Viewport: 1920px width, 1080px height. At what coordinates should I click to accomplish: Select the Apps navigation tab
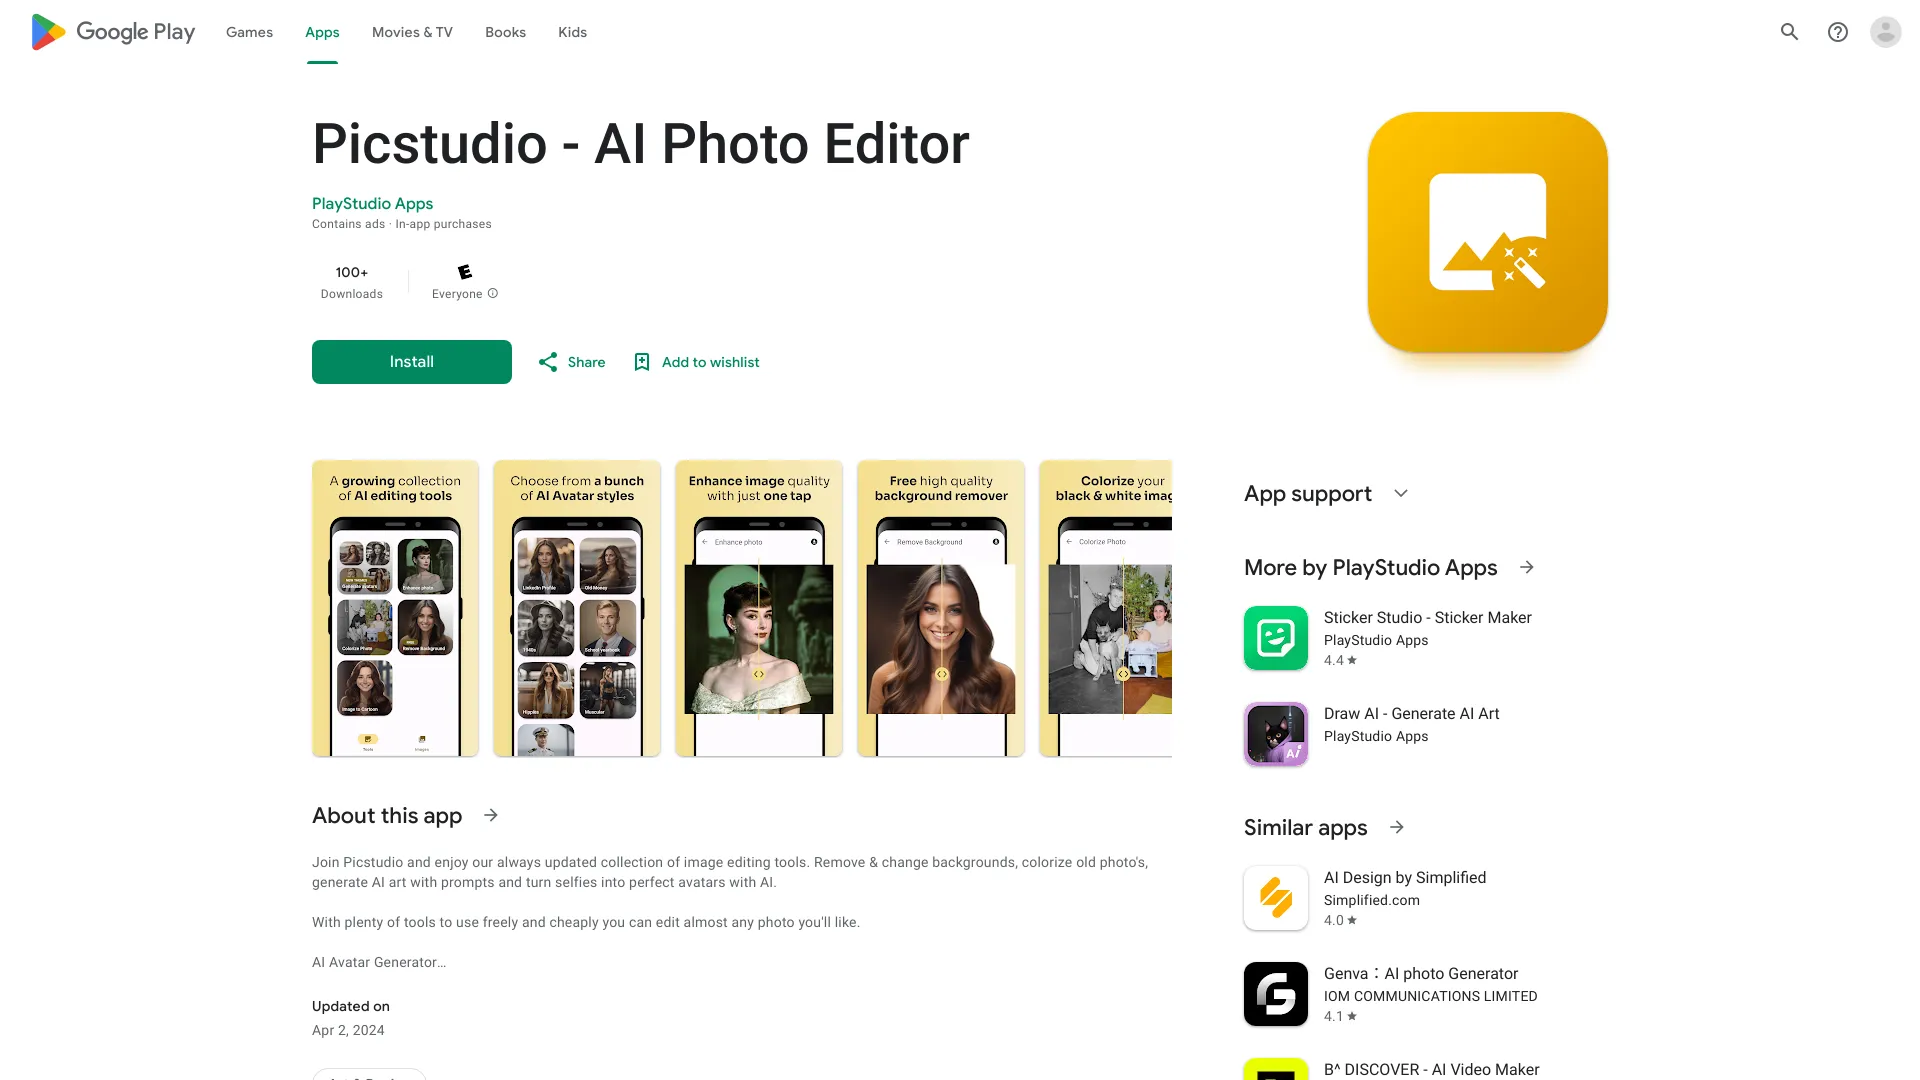coord(322,32)
